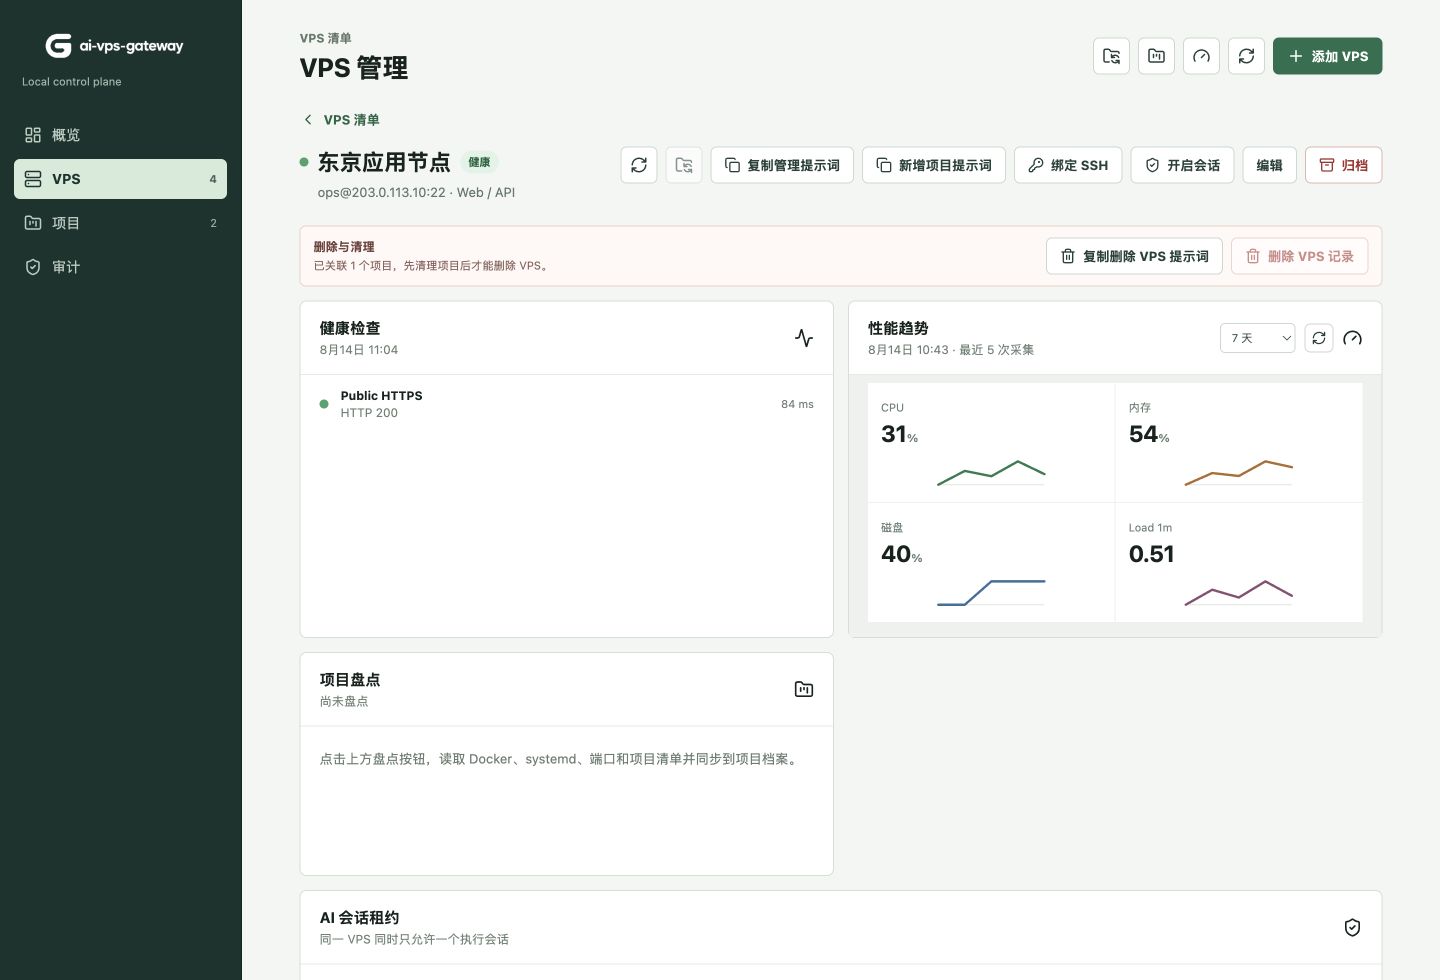The height and width of the screenshot is (980, 1440).
Task: Click the 尚未盘点 status text
Action: click(x=344, y=701)
